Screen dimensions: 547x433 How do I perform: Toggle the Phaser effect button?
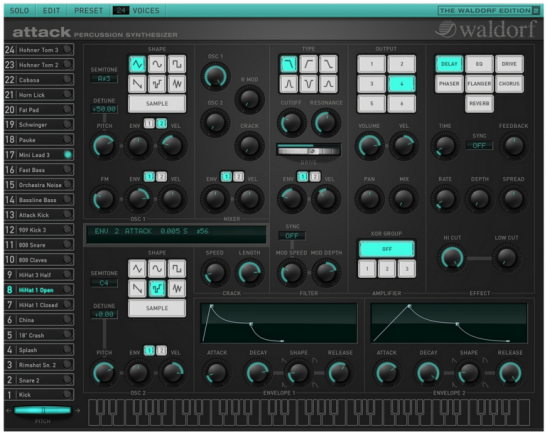449,84
